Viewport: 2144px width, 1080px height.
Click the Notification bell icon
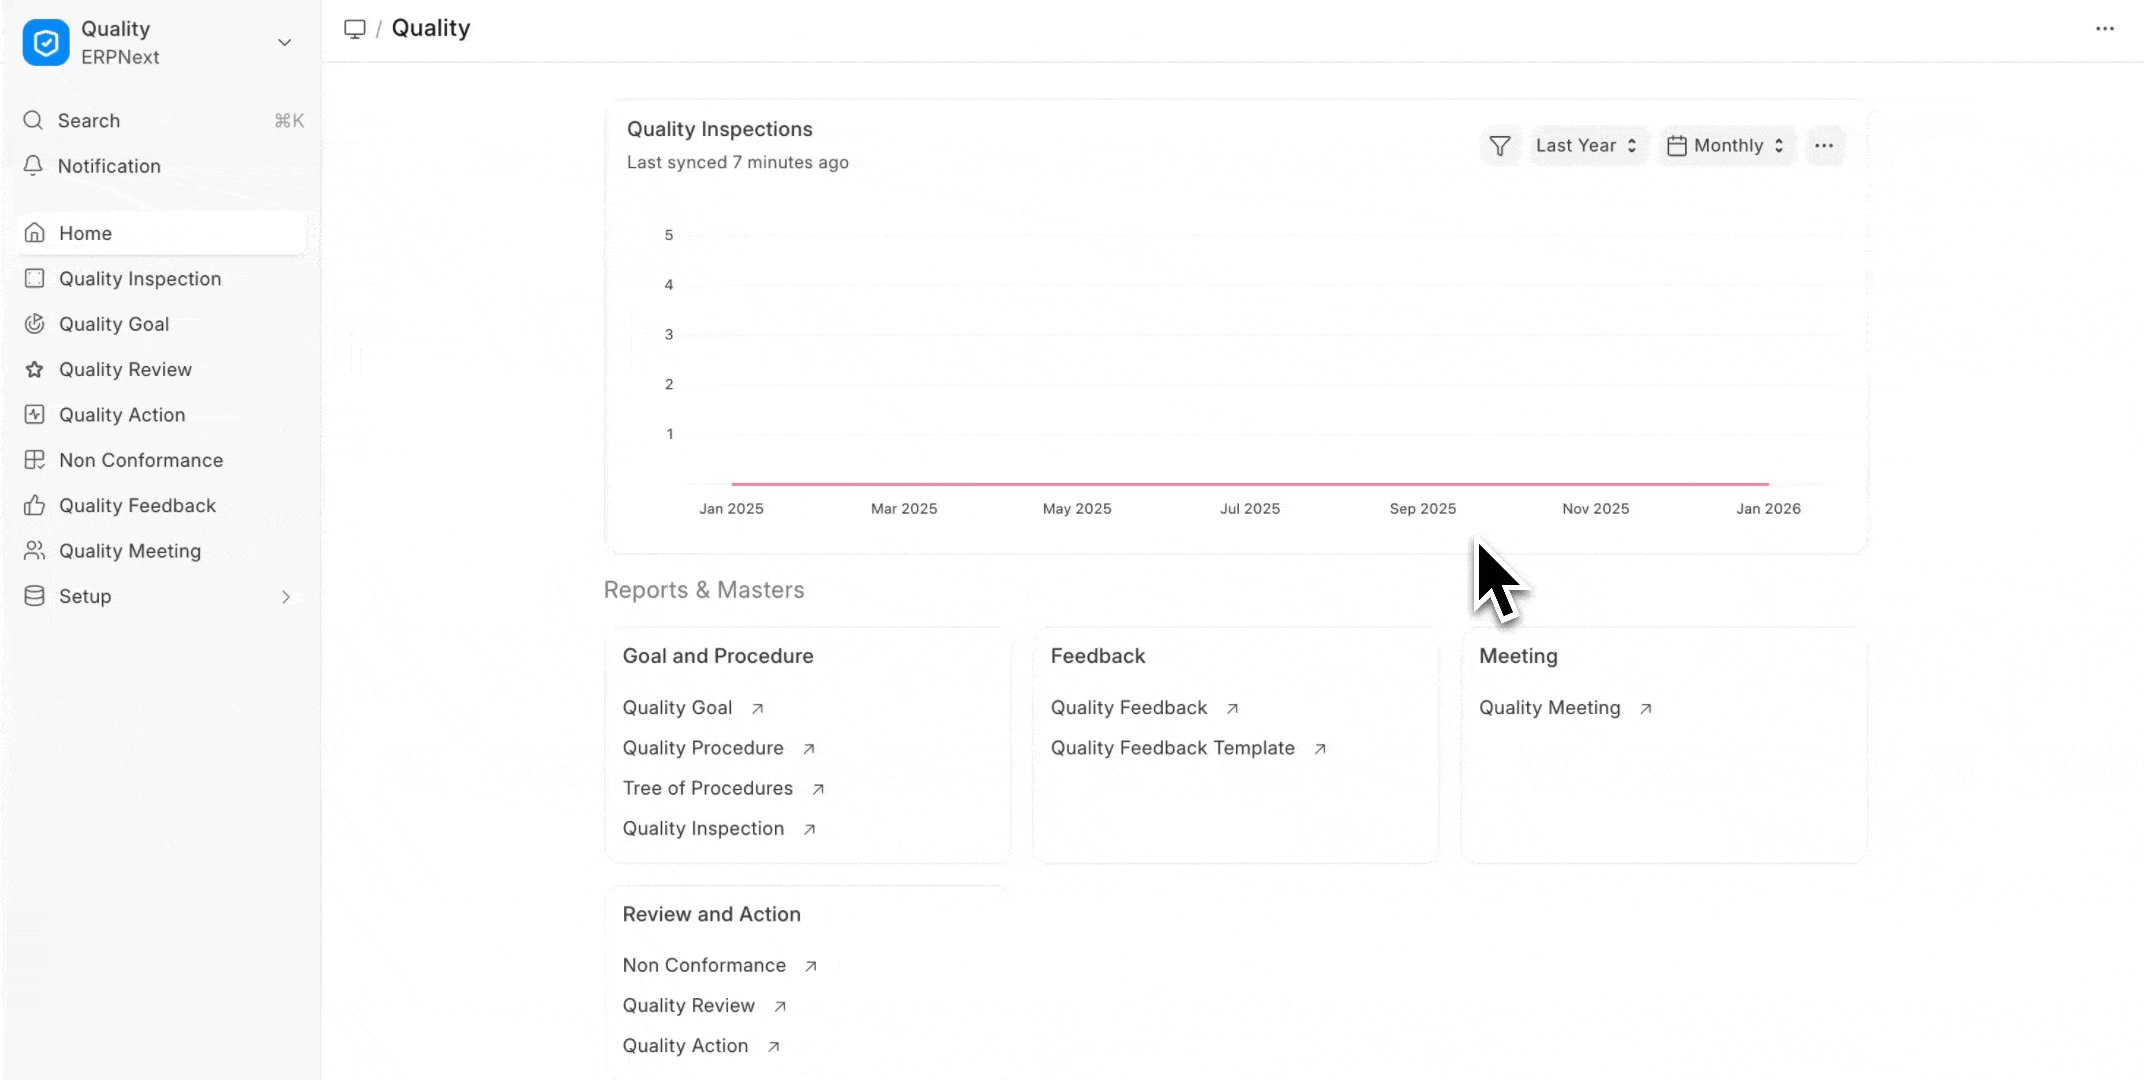(x=33, y=166)
